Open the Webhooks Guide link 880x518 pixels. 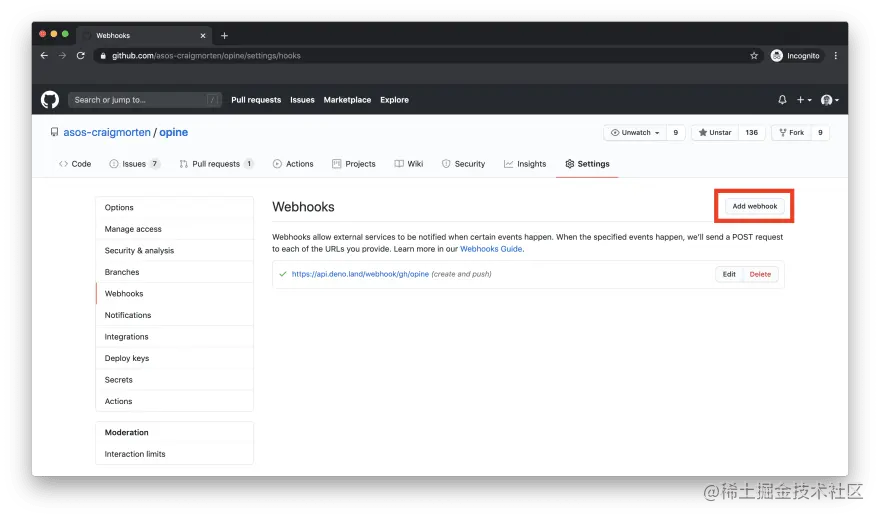coord(491,249)
